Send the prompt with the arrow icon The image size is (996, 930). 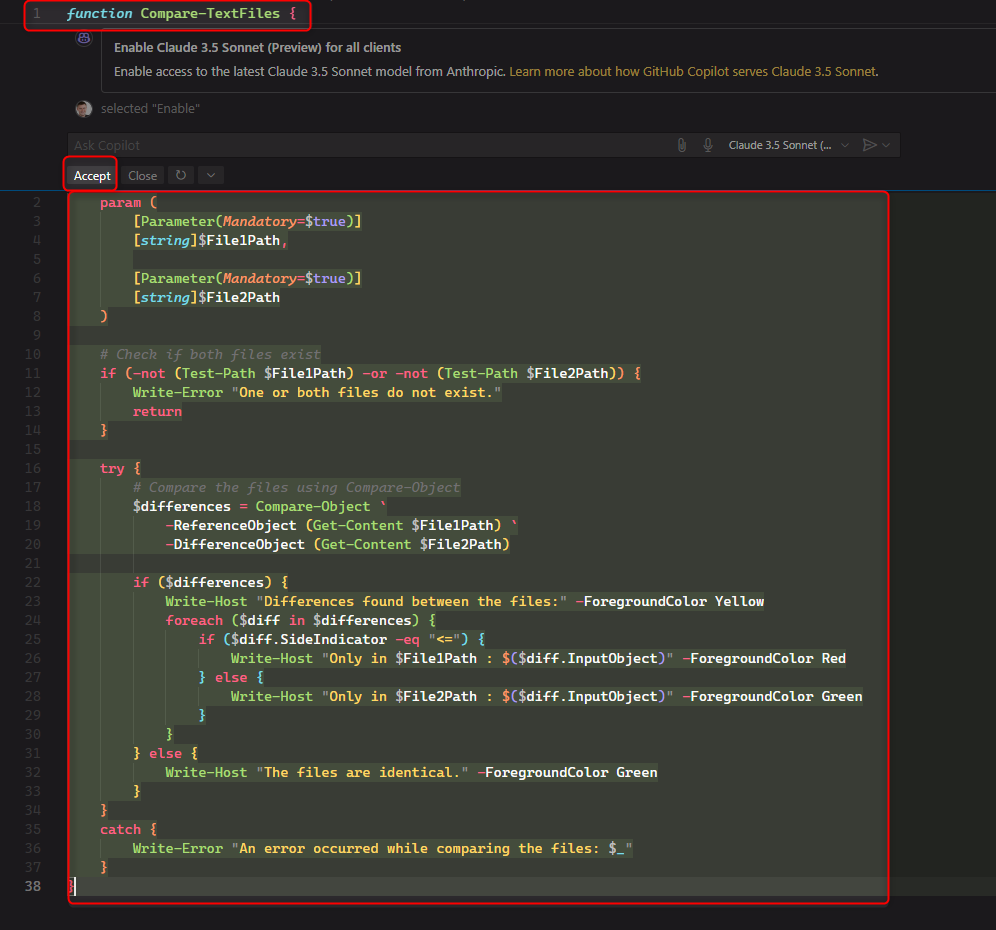coord(869,145)
